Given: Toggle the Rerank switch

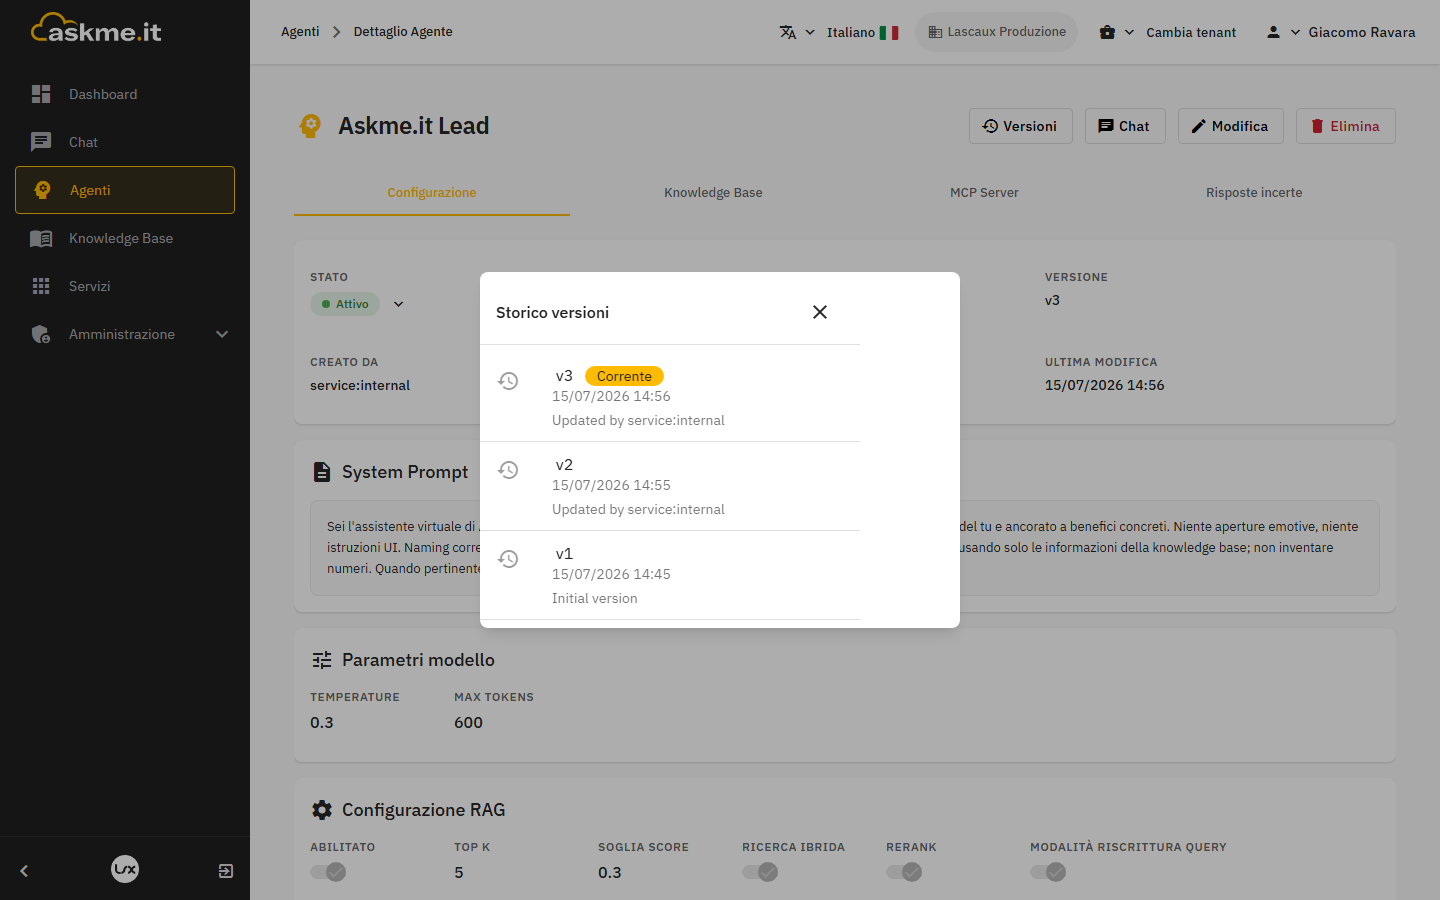Looking at the screenshot, I should [904, 872].
